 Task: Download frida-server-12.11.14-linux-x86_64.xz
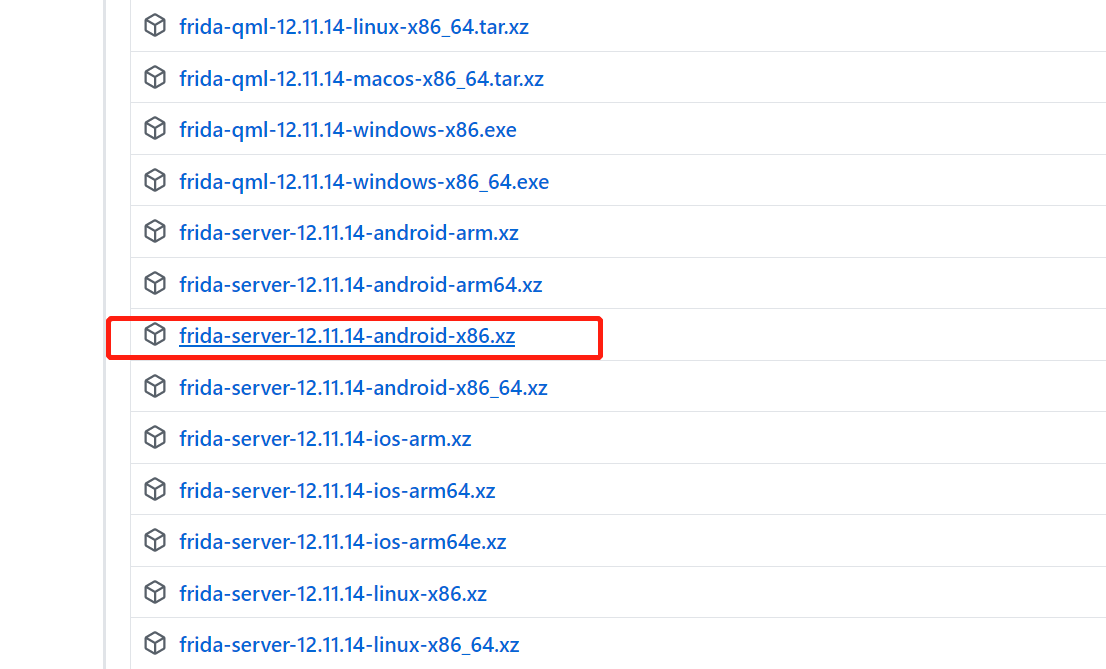click(x=350, y=643)
